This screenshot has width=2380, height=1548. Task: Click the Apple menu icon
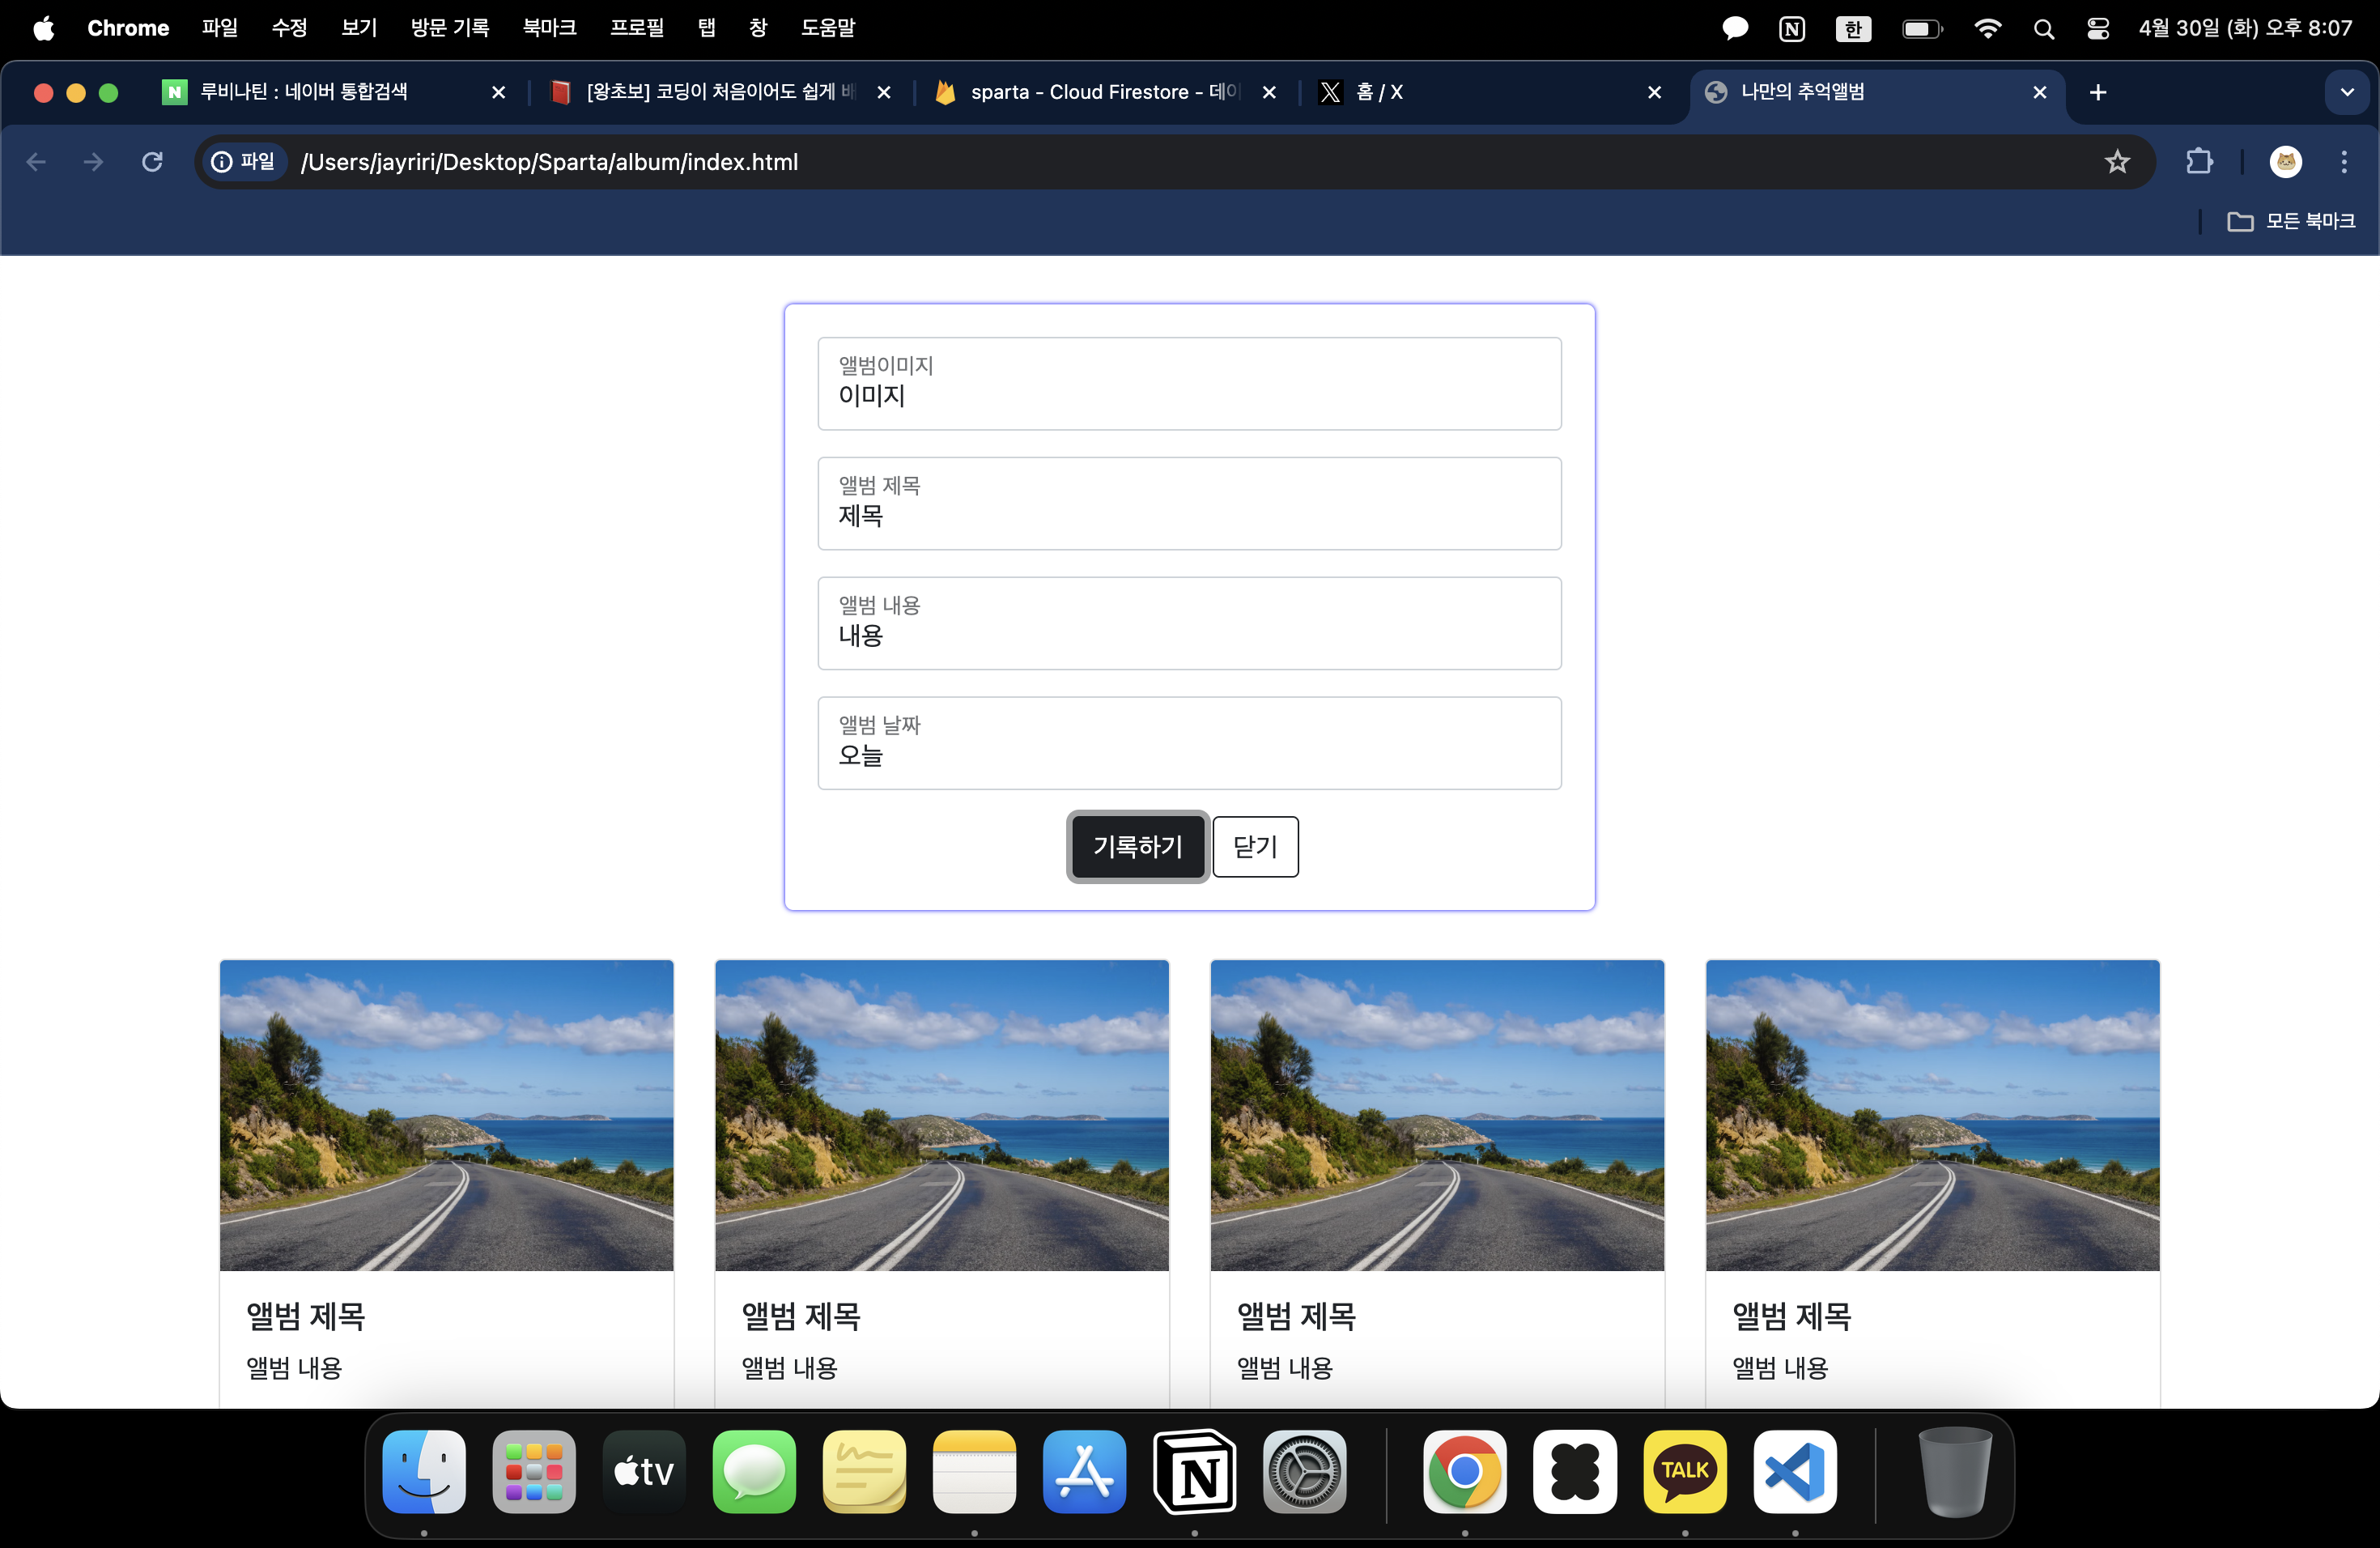44,28
